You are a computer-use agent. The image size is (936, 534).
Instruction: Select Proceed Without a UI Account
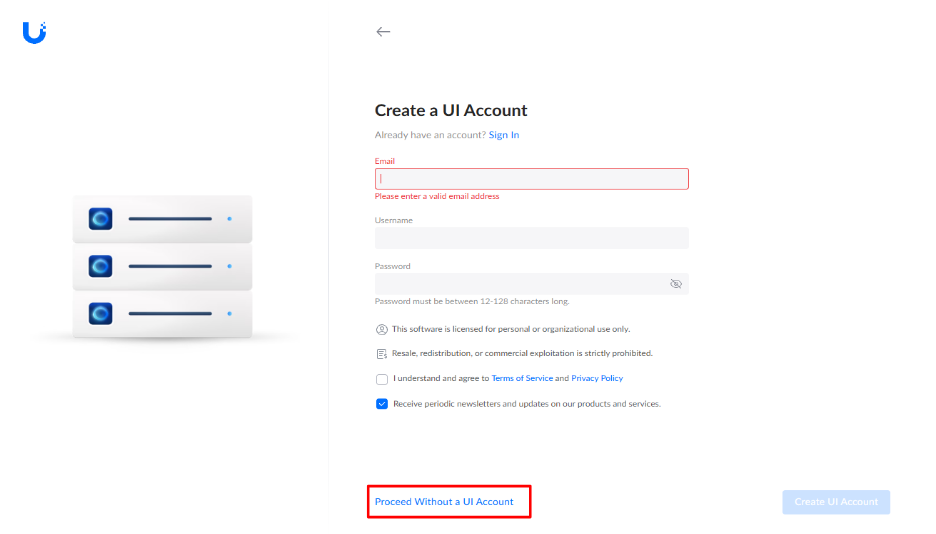[x=444, y=502]
